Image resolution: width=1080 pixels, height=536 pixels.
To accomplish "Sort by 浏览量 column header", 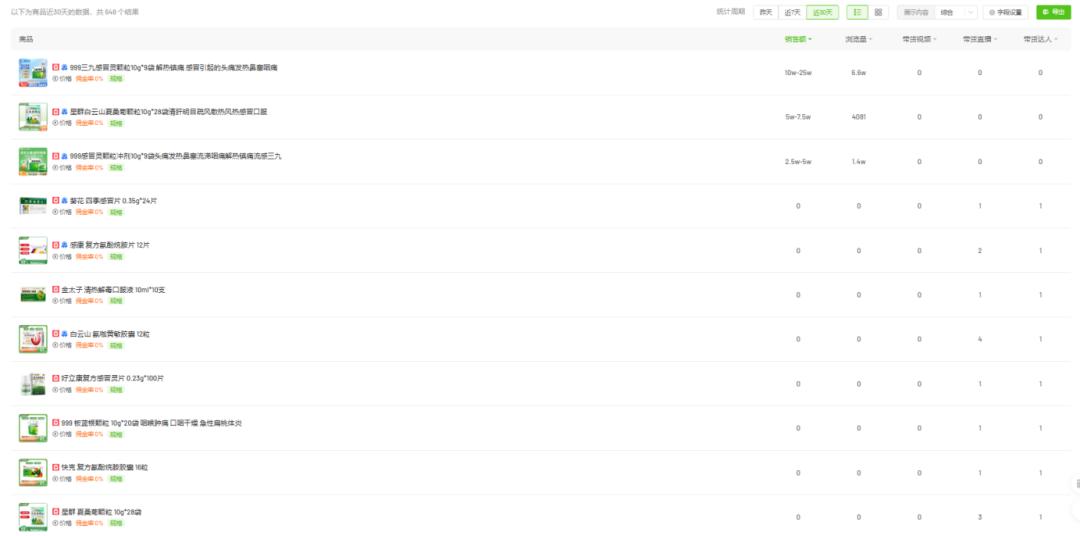I will 858,39.
